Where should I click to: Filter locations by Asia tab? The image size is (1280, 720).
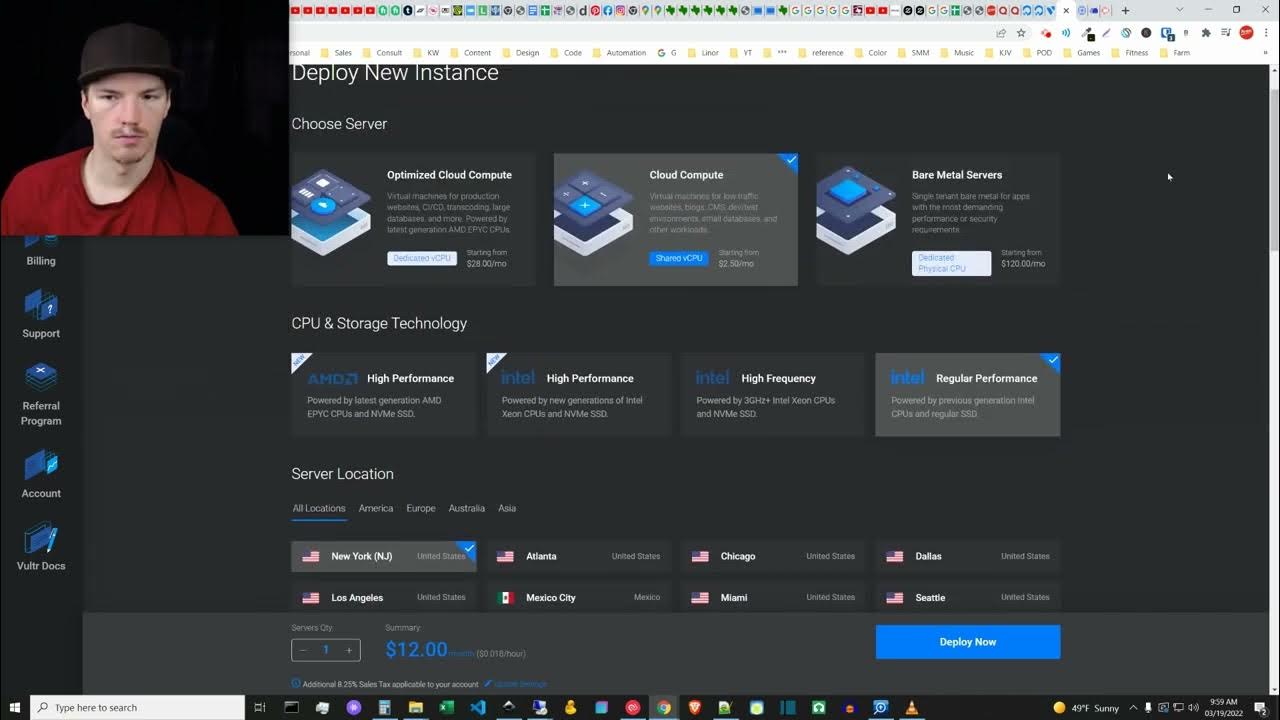click(x=507, y=508)
